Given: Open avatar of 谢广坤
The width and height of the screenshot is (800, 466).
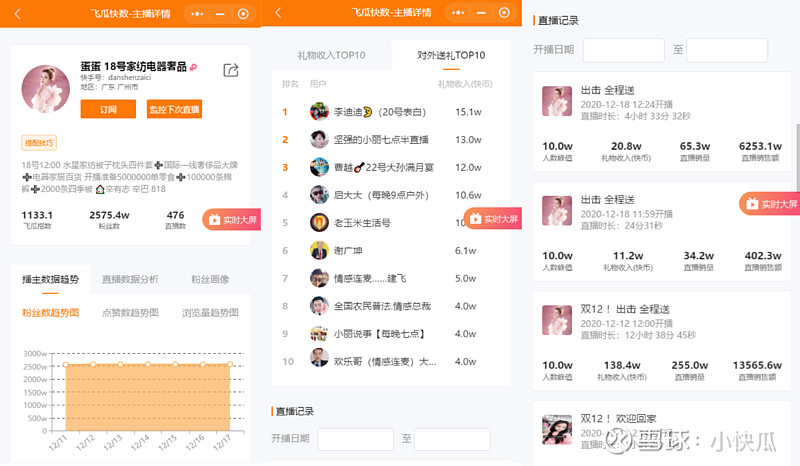Looking at the screenshot, I should [319, 250].
